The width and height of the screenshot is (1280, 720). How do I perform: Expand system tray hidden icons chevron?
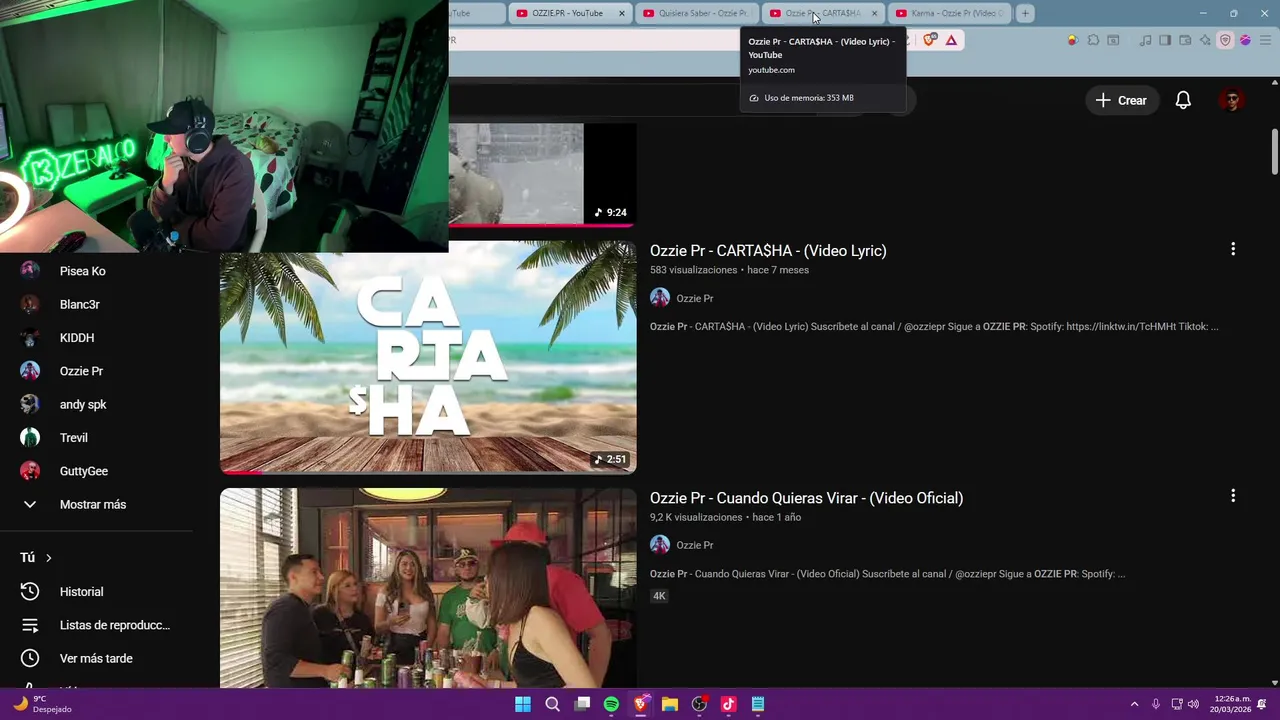pyautogui.click(x=1134, y=704)
